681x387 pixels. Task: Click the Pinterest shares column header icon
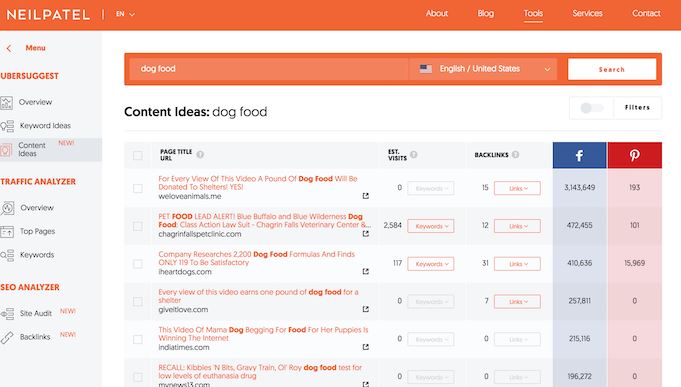(635, 155)
